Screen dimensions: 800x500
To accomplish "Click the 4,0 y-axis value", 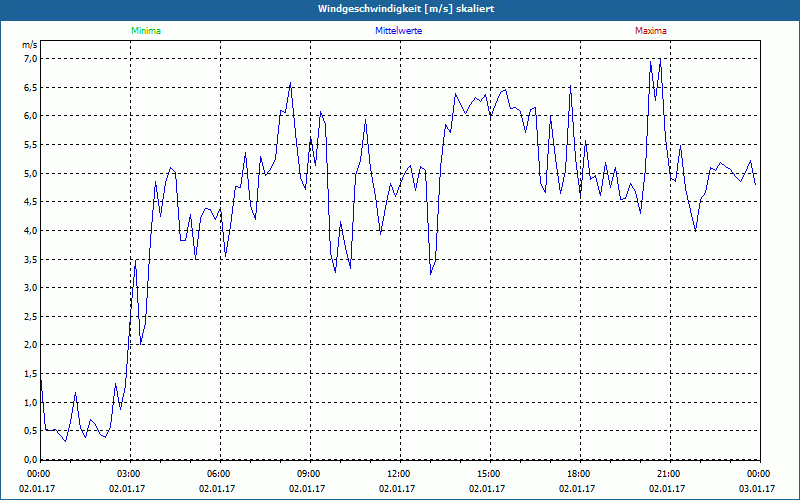I will 31,231.
